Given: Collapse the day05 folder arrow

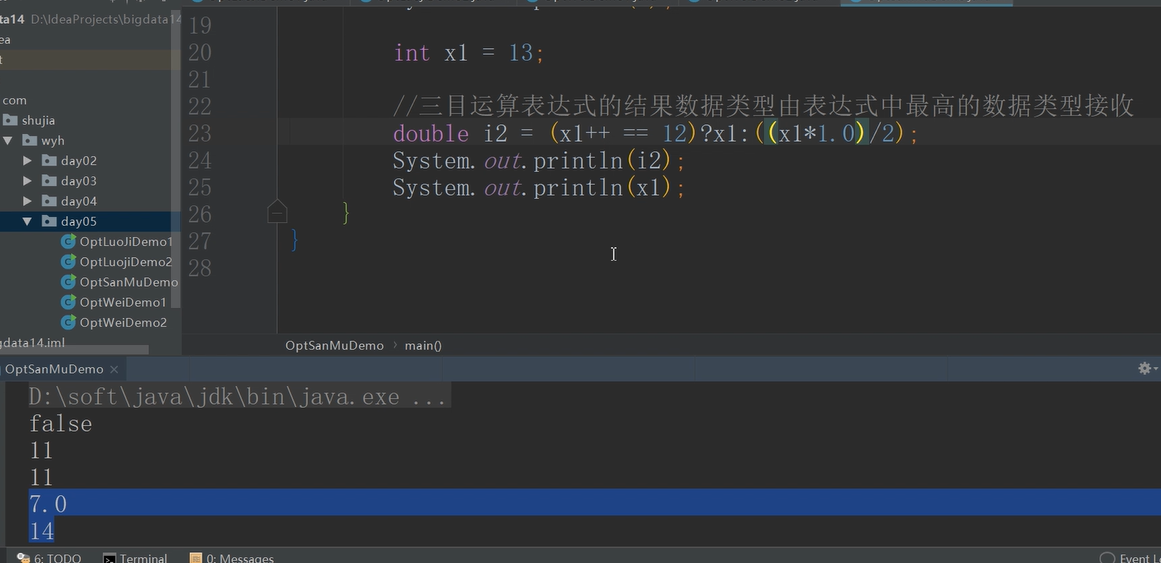Looking at the screenshot, I should pyautogui.click(x=27, y=221).
